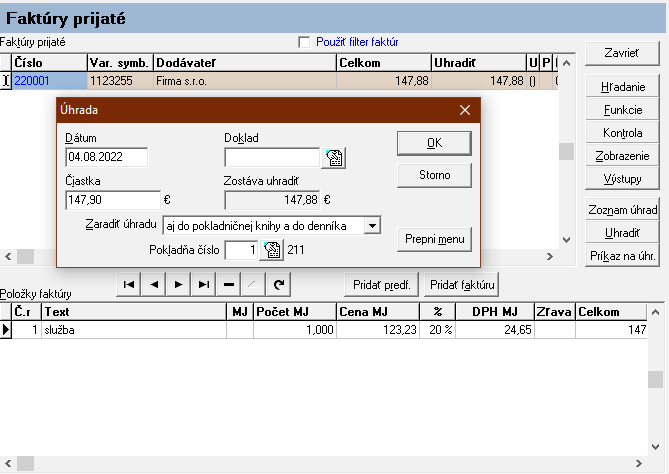Click the 20 % VAT rate cell
669x474 pixels.
coord(438,330)
